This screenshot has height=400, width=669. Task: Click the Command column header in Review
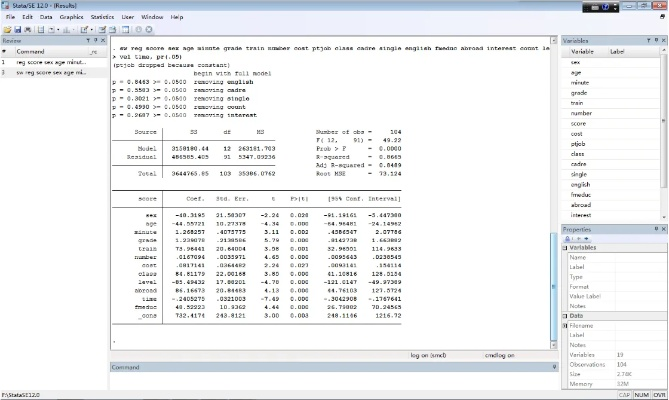coord(30,51)
